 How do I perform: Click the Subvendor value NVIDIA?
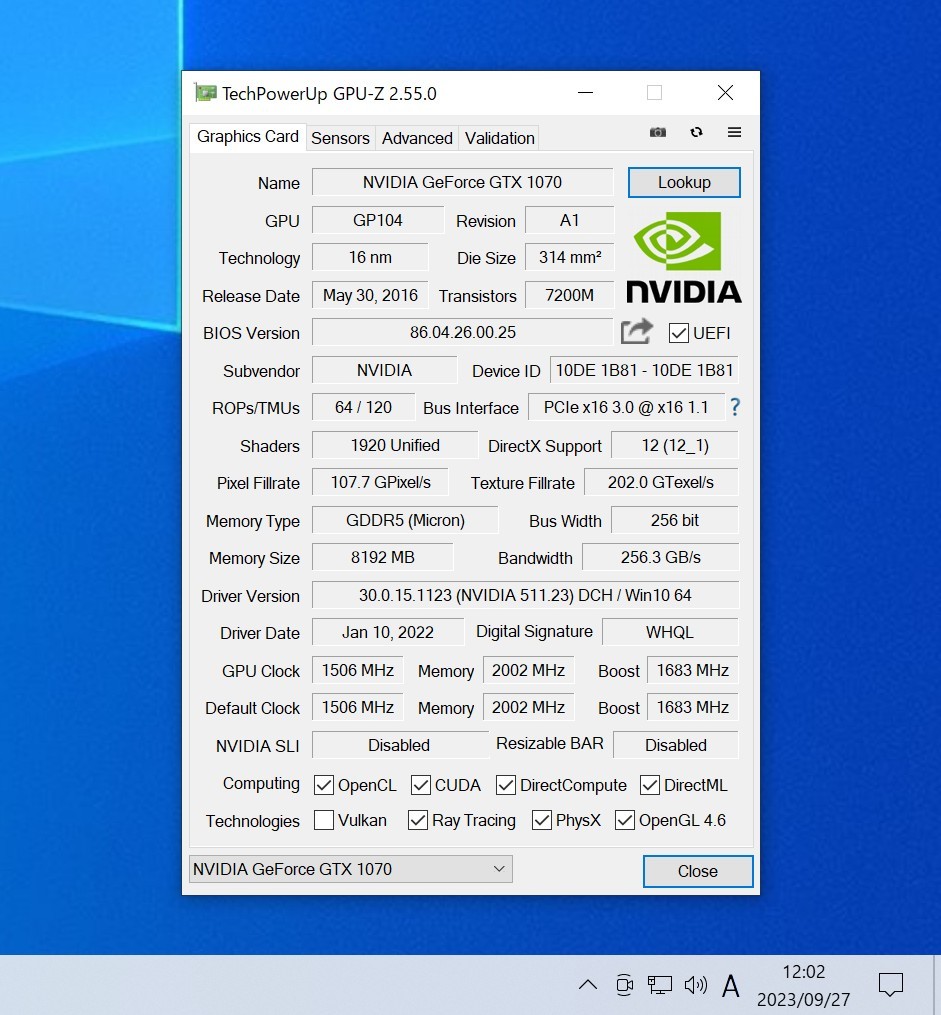tap(384, 370)
